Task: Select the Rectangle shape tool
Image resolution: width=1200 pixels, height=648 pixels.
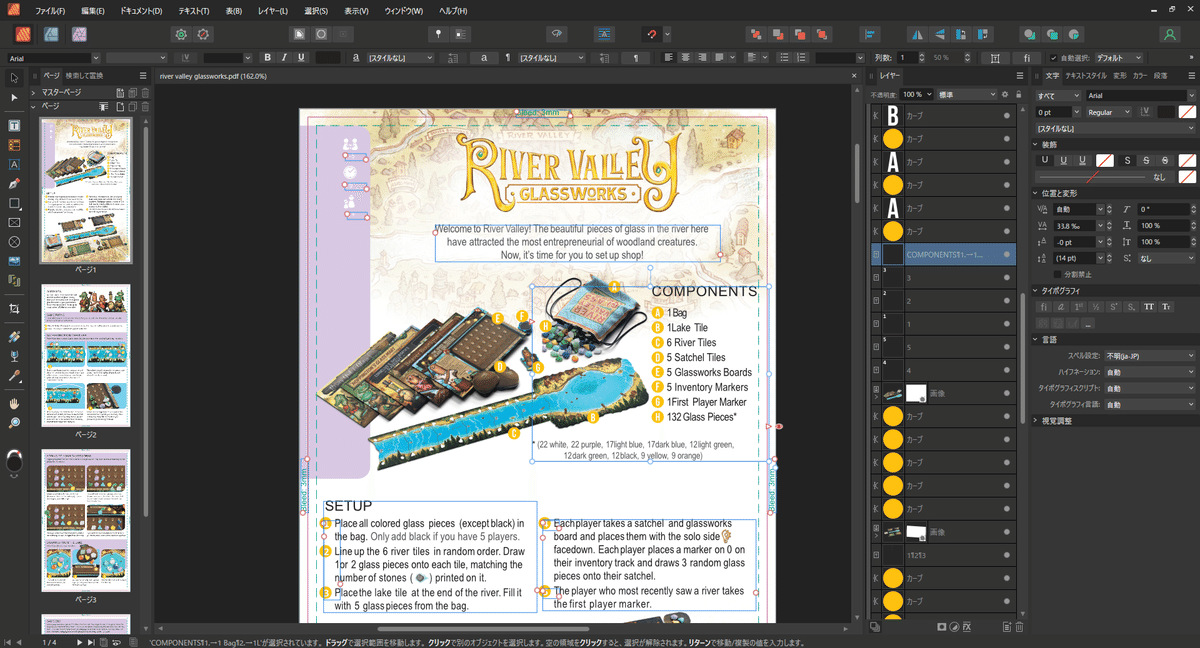Action: [x=14, y=203]
